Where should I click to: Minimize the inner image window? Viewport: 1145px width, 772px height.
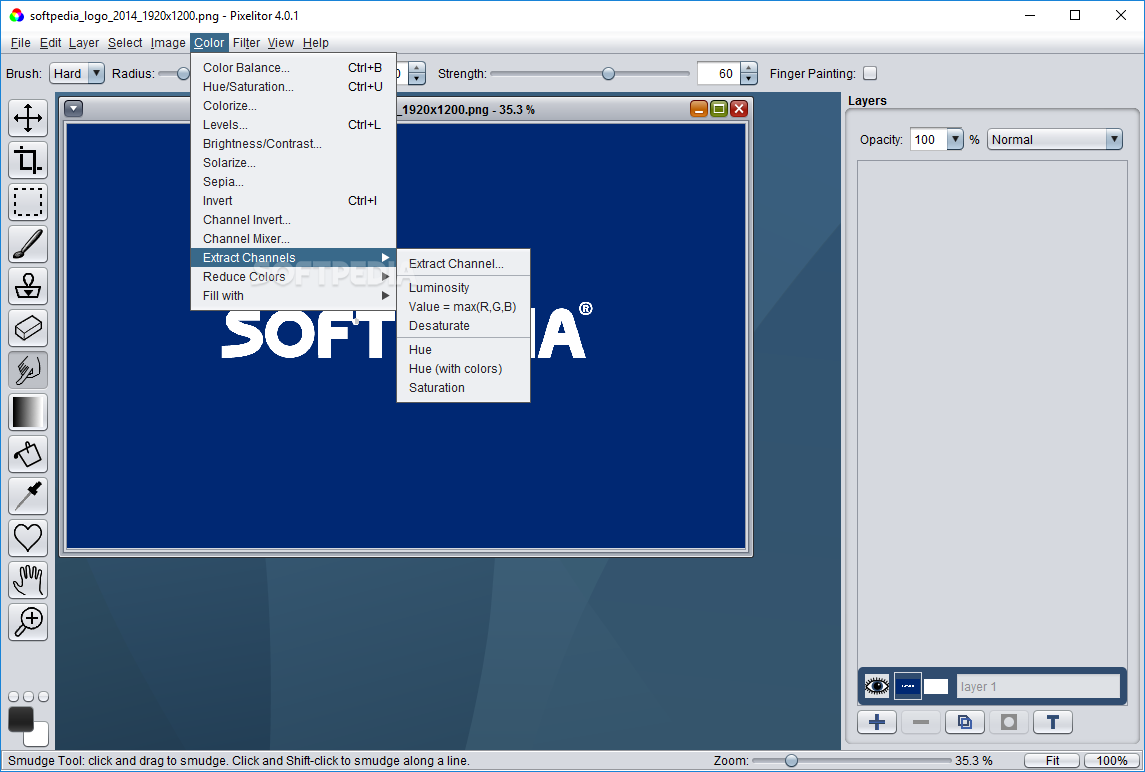(x=699, y=109)
